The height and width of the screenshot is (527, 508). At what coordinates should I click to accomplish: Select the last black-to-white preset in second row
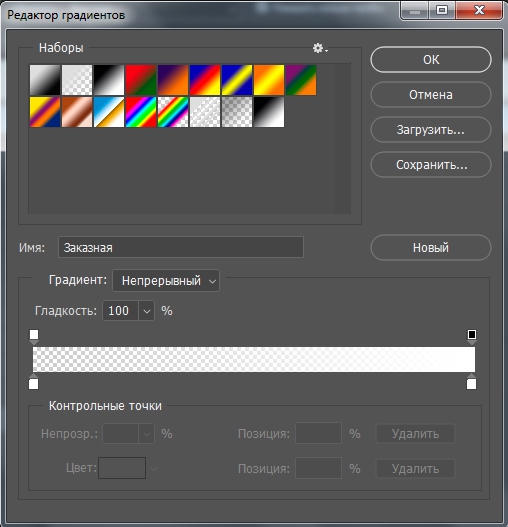[x=269, y=112]
